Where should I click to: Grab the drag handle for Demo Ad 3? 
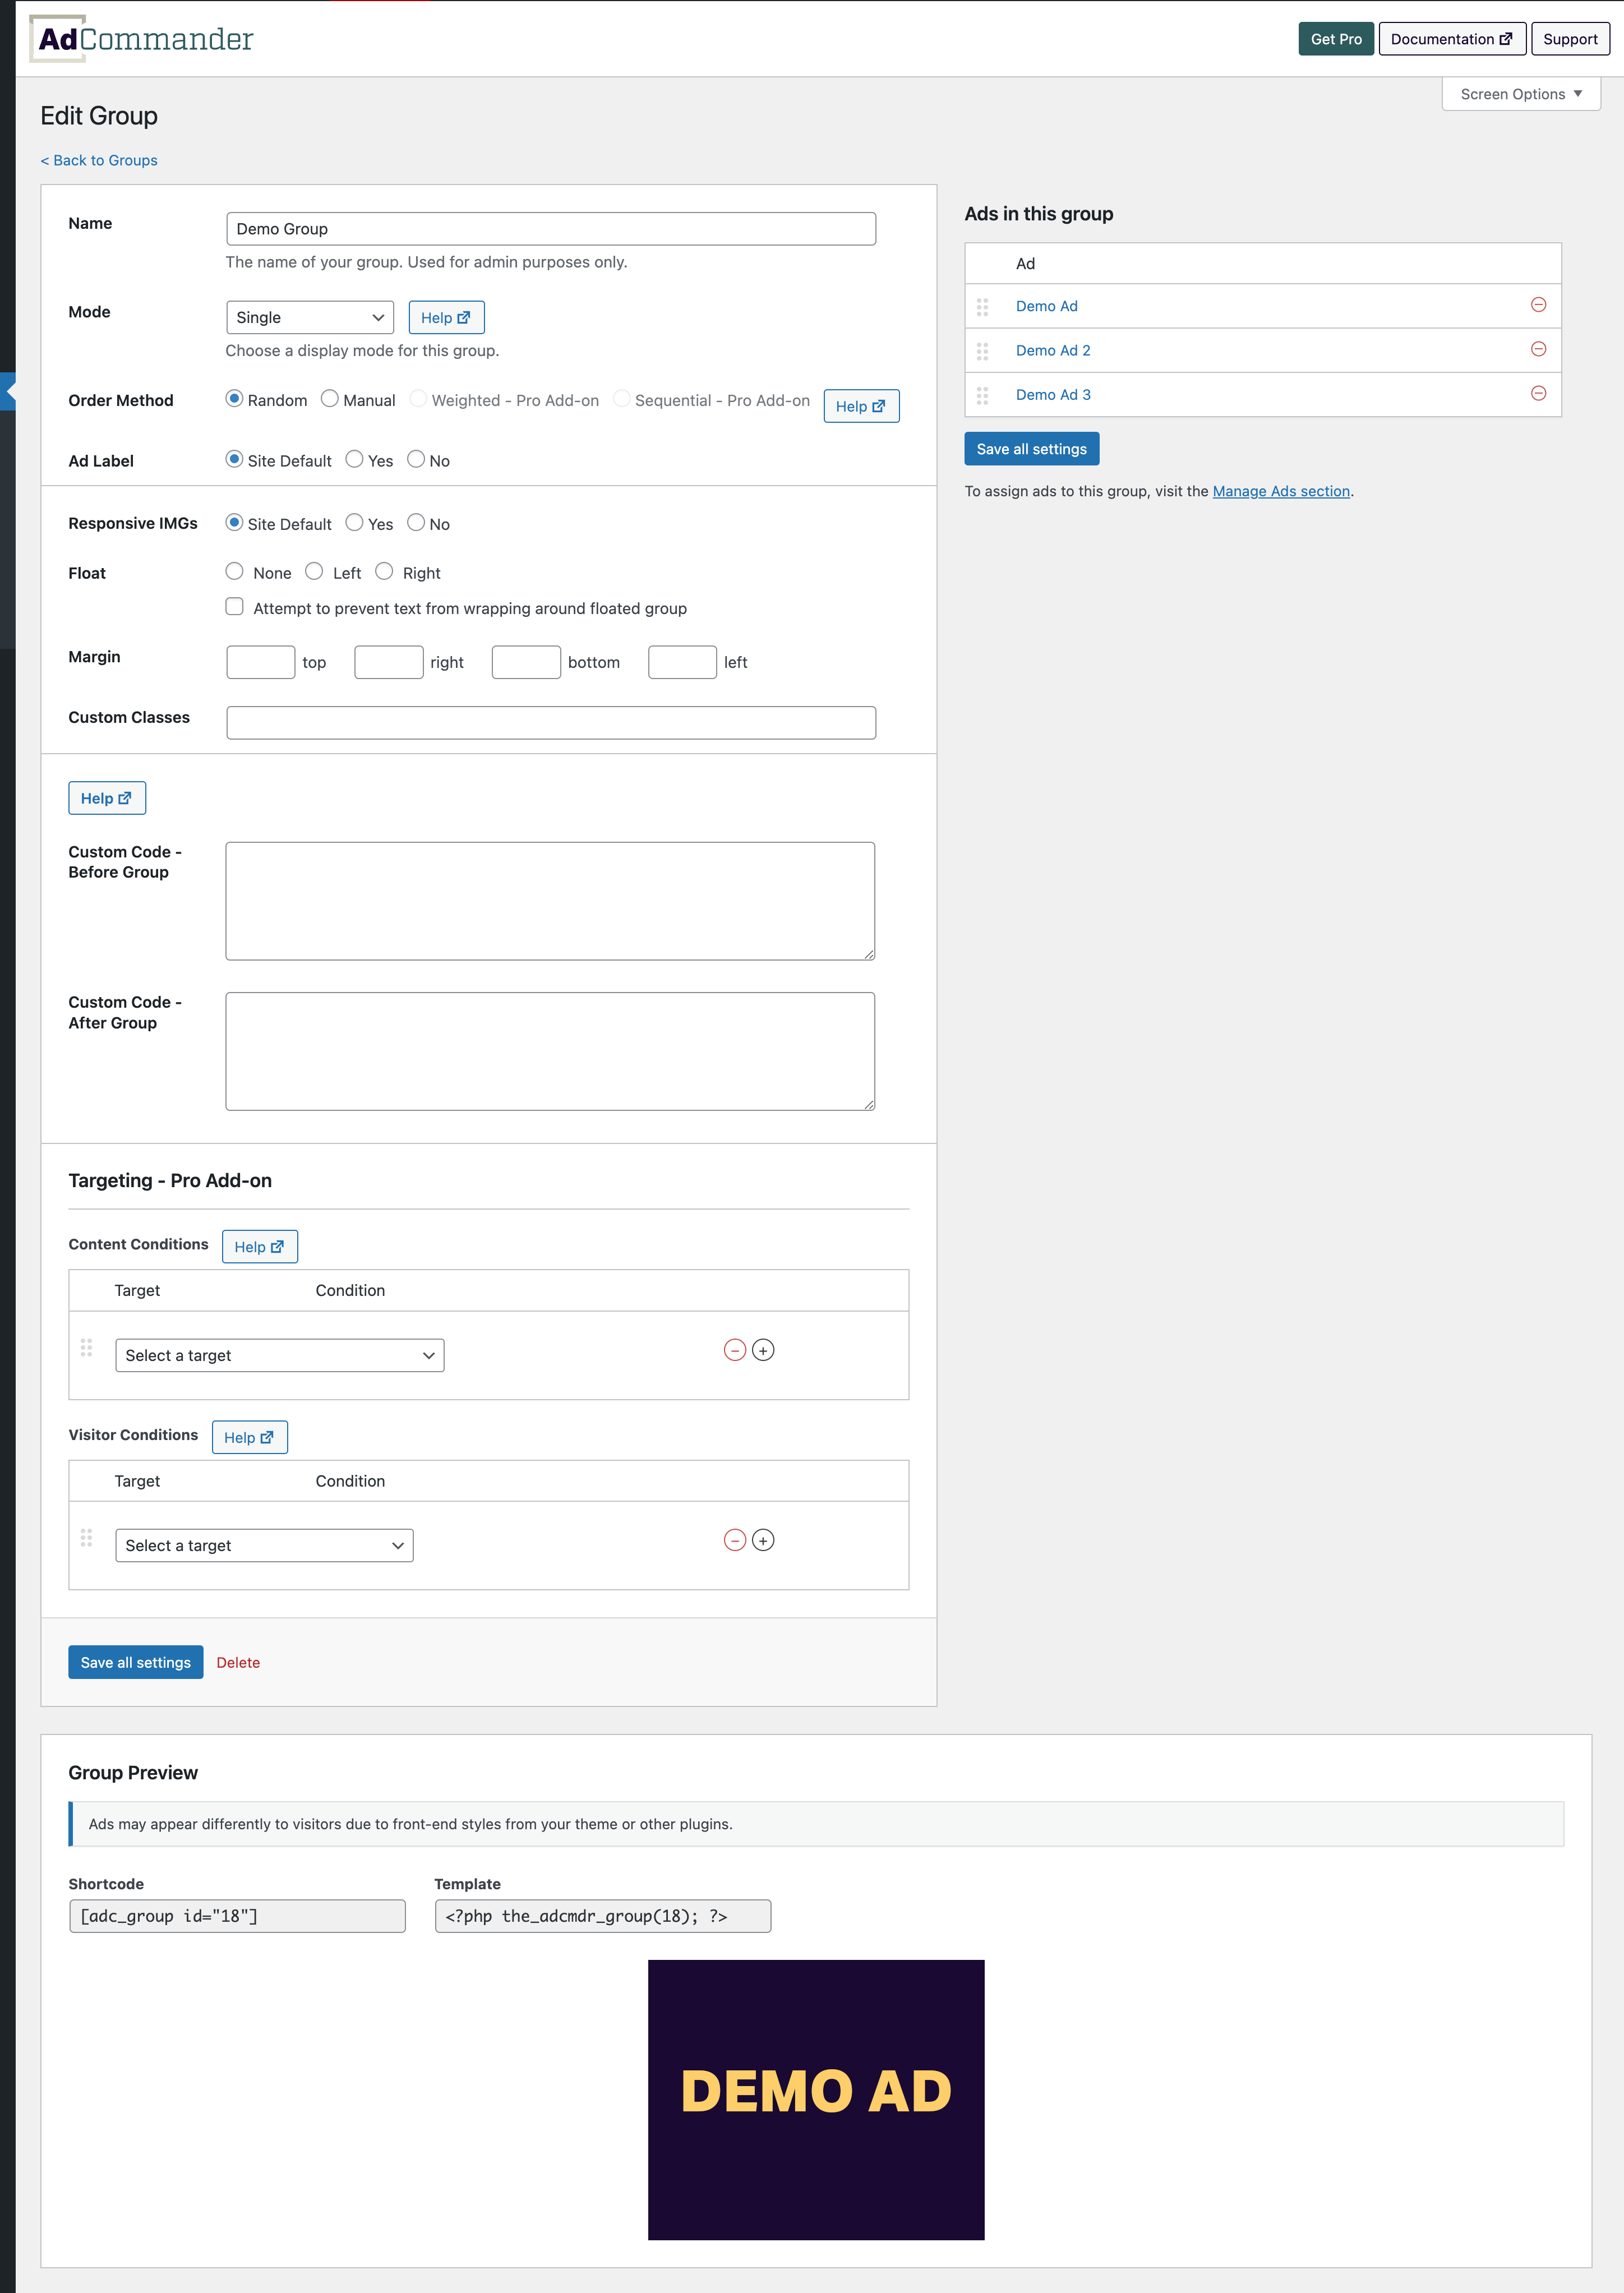point(982,395)
